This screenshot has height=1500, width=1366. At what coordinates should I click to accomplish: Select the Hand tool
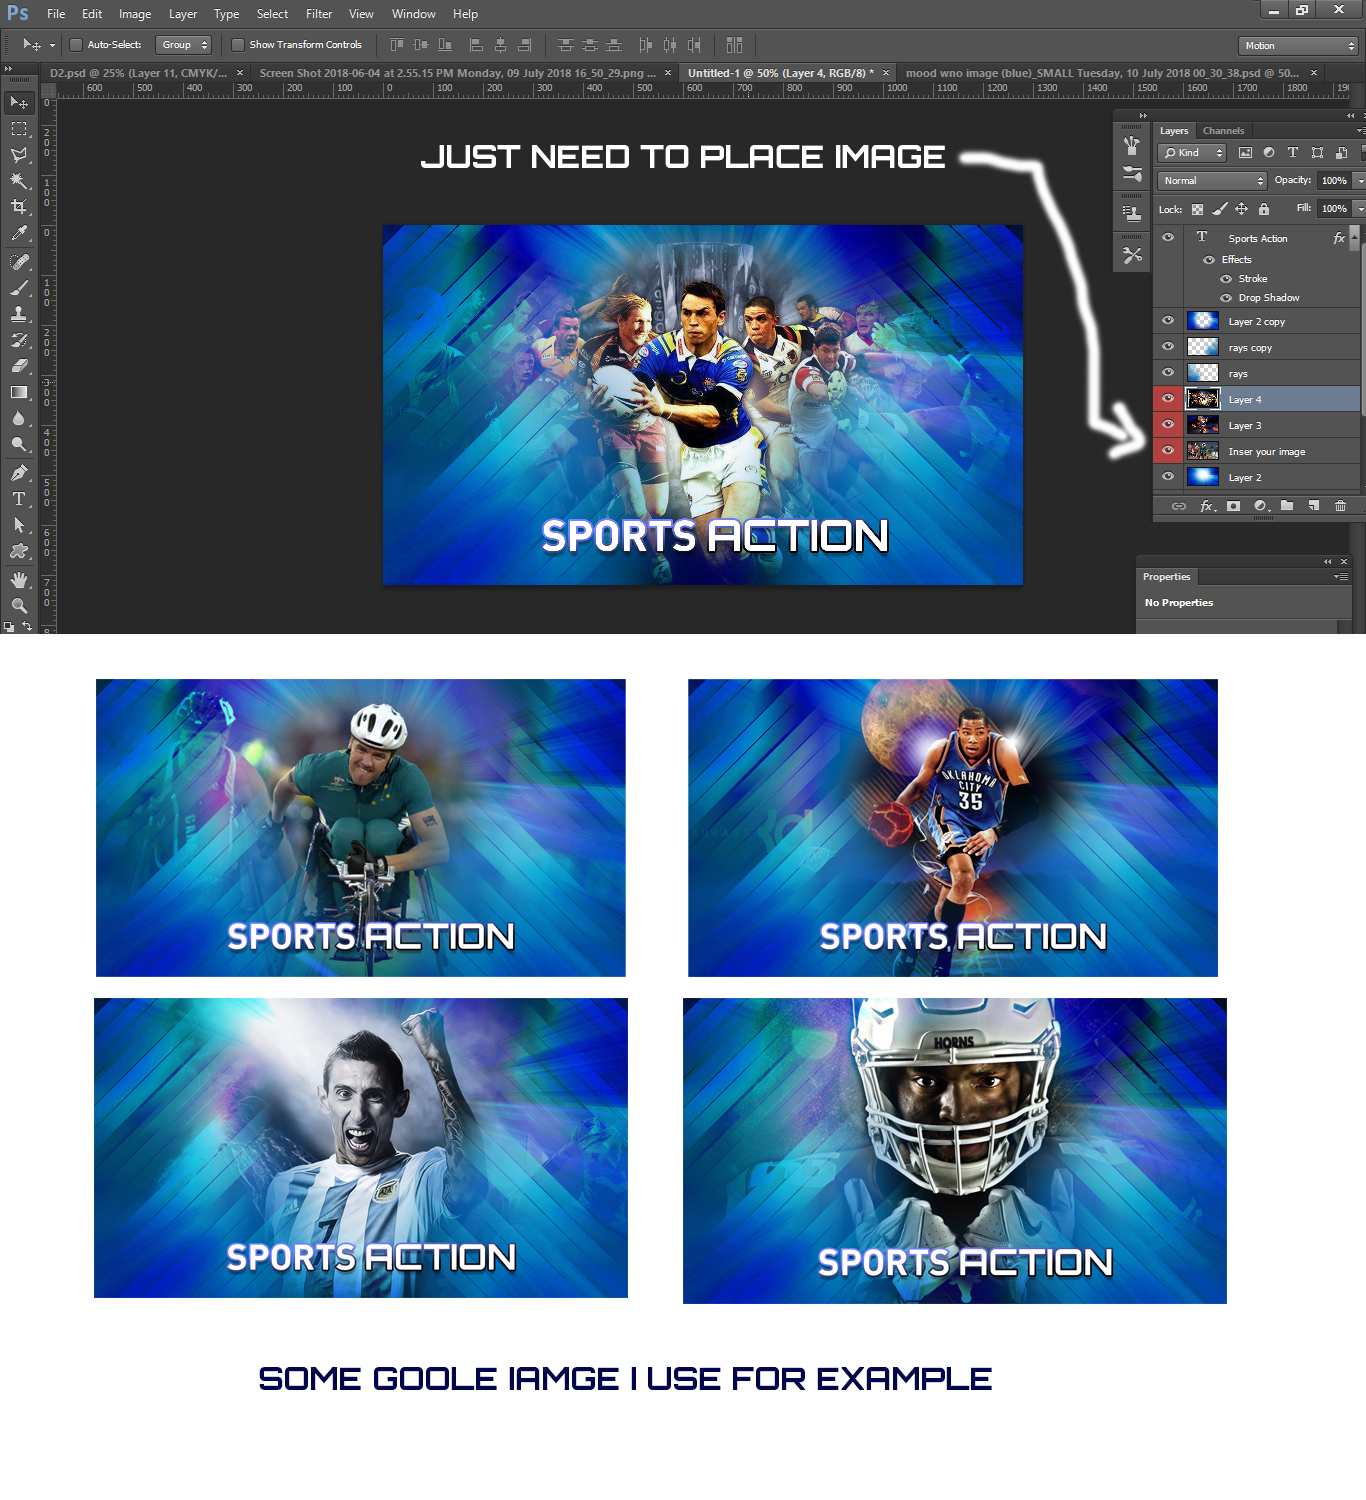[x=19, y=580]
